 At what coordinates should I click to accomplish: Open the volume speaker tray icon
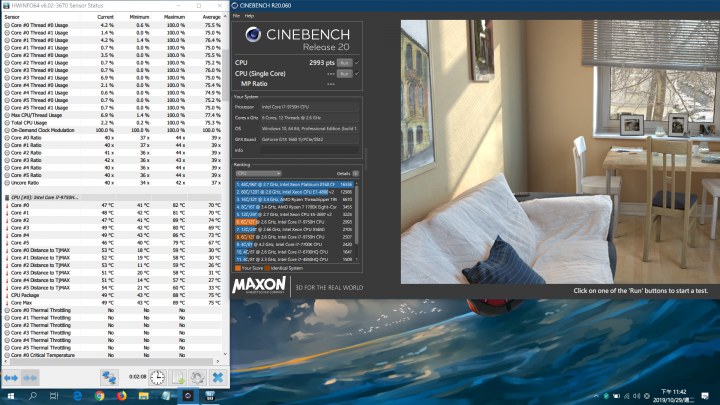click(636, 396)
